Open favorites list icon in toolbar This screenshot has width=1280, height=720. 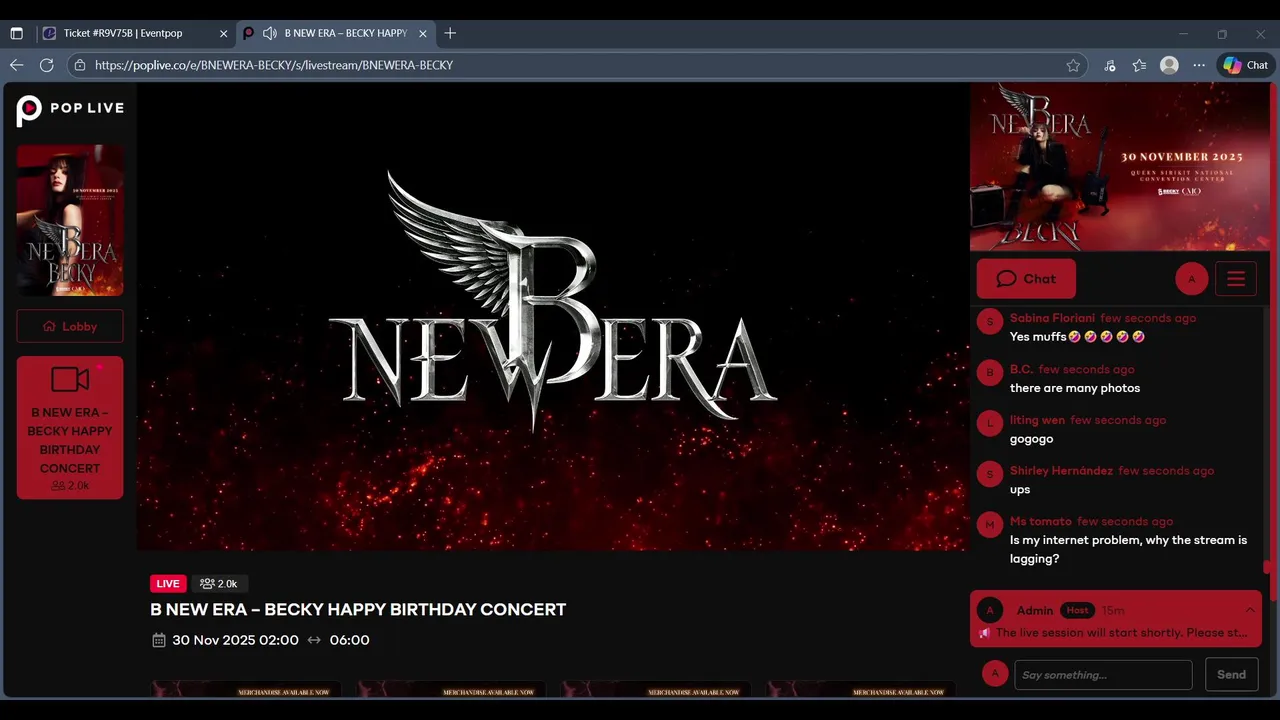point(1139,65)
